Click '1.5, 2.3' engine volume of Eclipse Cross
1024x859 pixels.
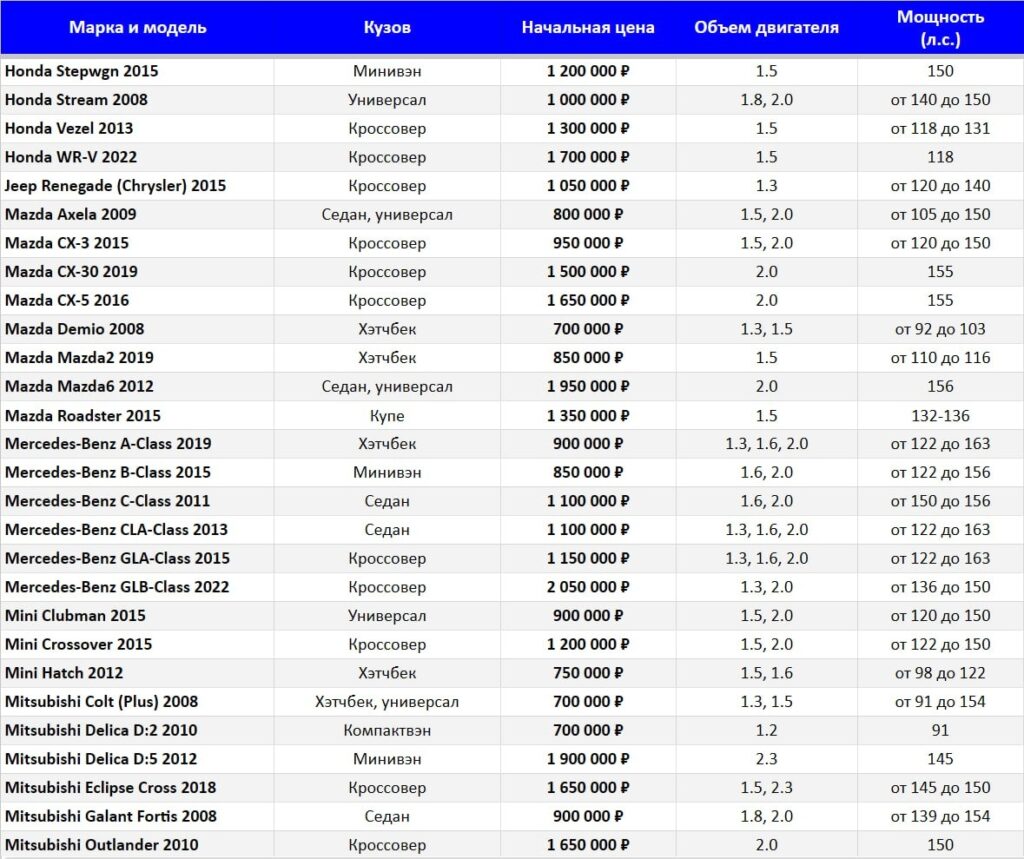(767, 788)
